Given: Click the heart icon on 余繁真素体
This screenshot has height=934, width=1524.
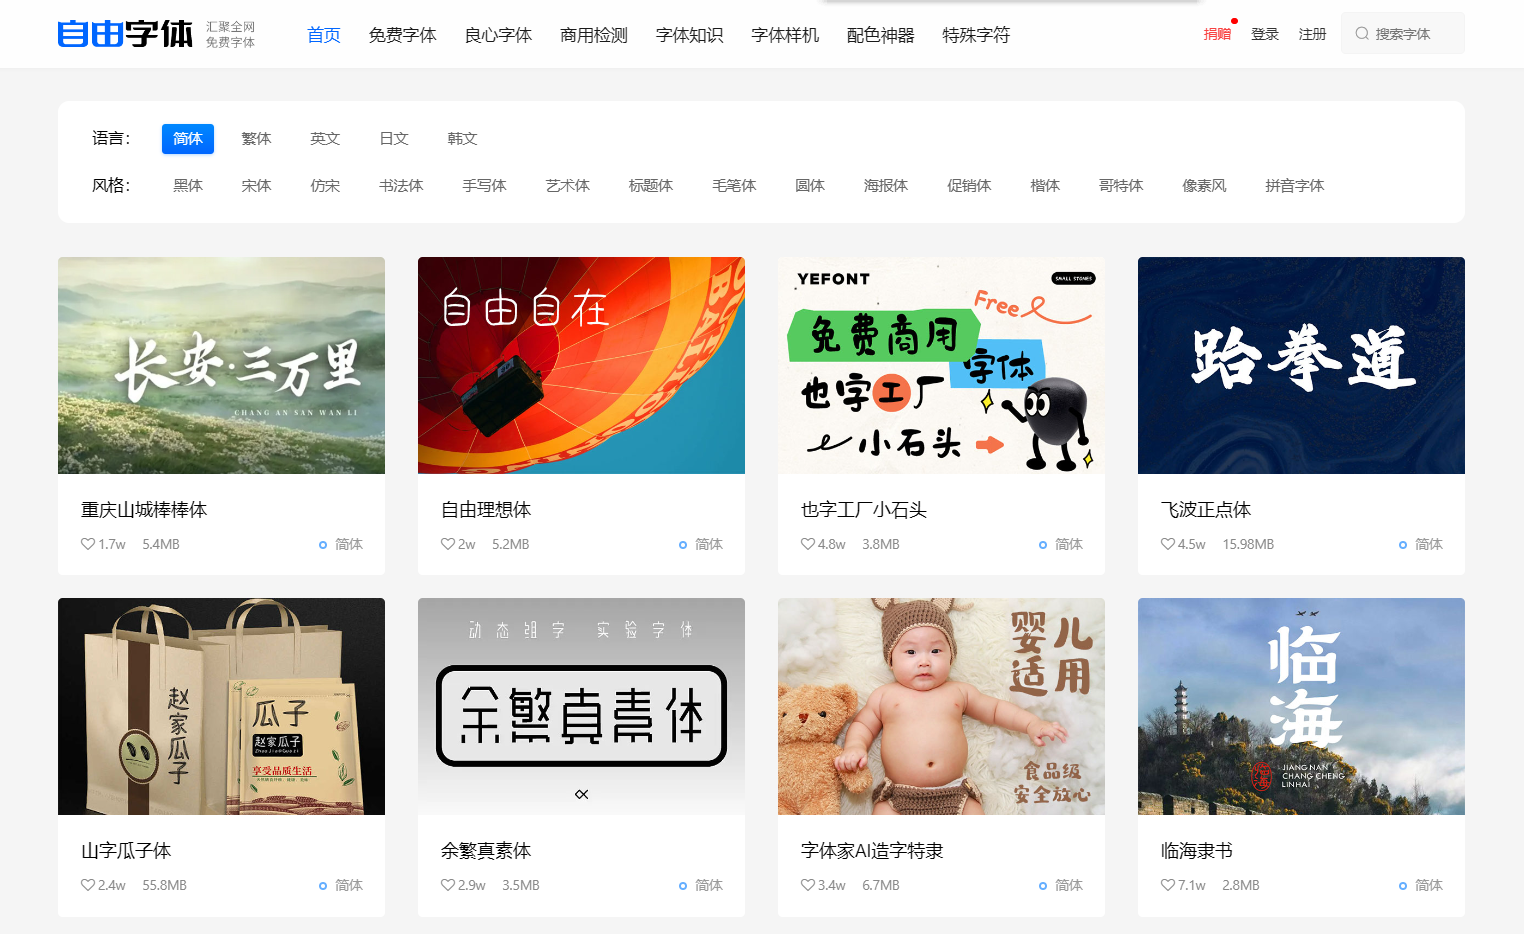Looking at the screenshot, I should pos(446,884).
